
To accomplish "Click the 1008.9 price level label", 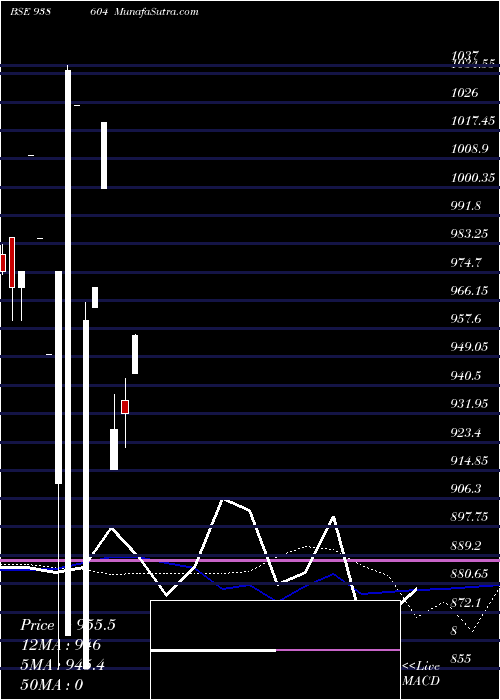I will point(469,149).
